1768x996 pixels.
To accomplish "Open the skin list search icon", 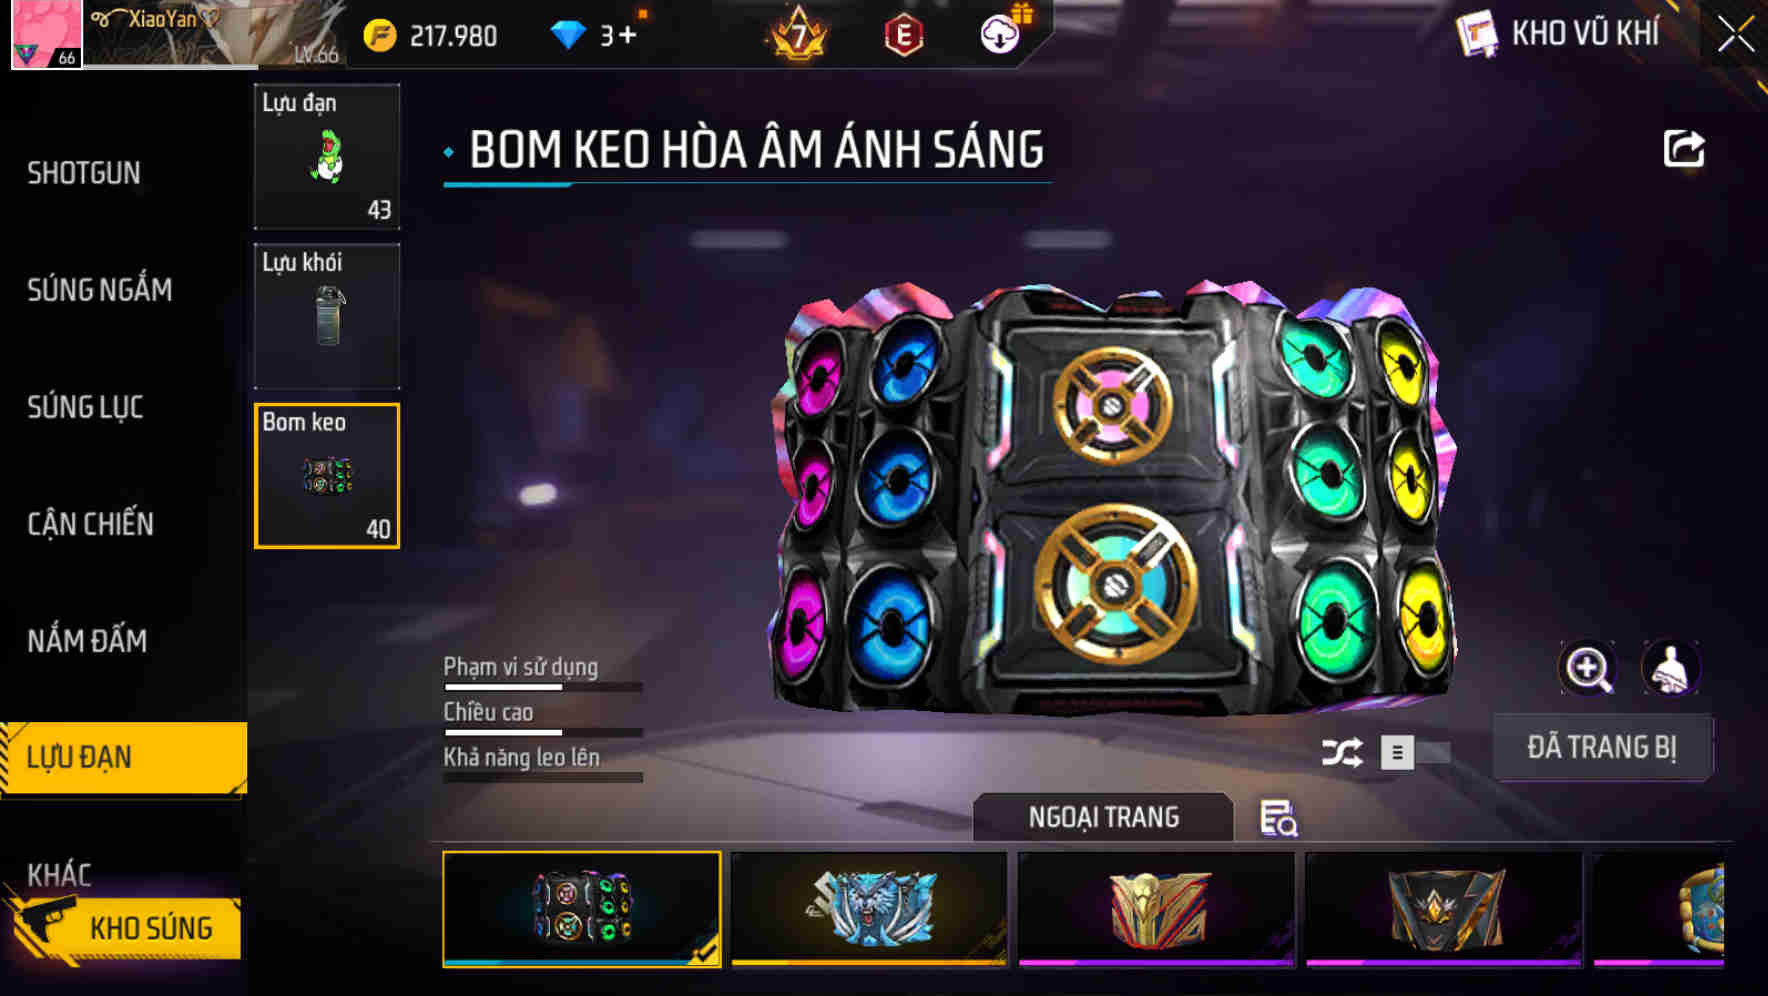I will 1278,818.
